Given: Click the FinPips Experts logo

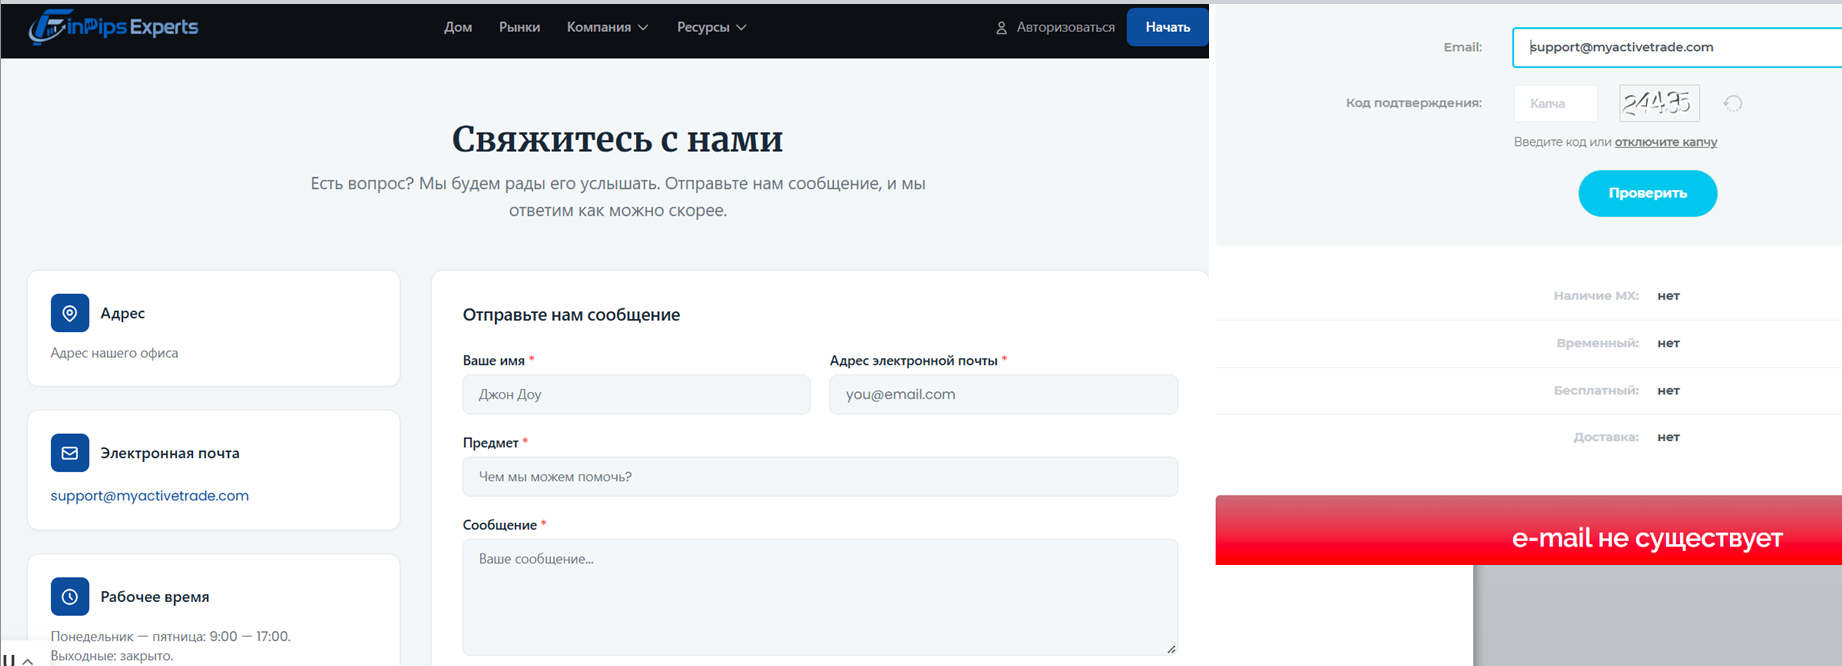Looking at the screenshot, I should [x=114, y=27].
